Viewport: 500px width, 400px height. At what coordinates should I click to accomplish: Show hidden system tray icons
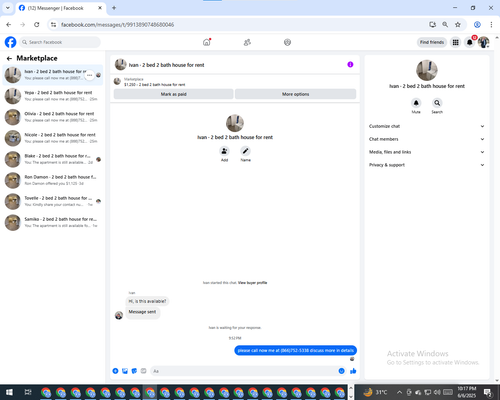tap(400, 392)
